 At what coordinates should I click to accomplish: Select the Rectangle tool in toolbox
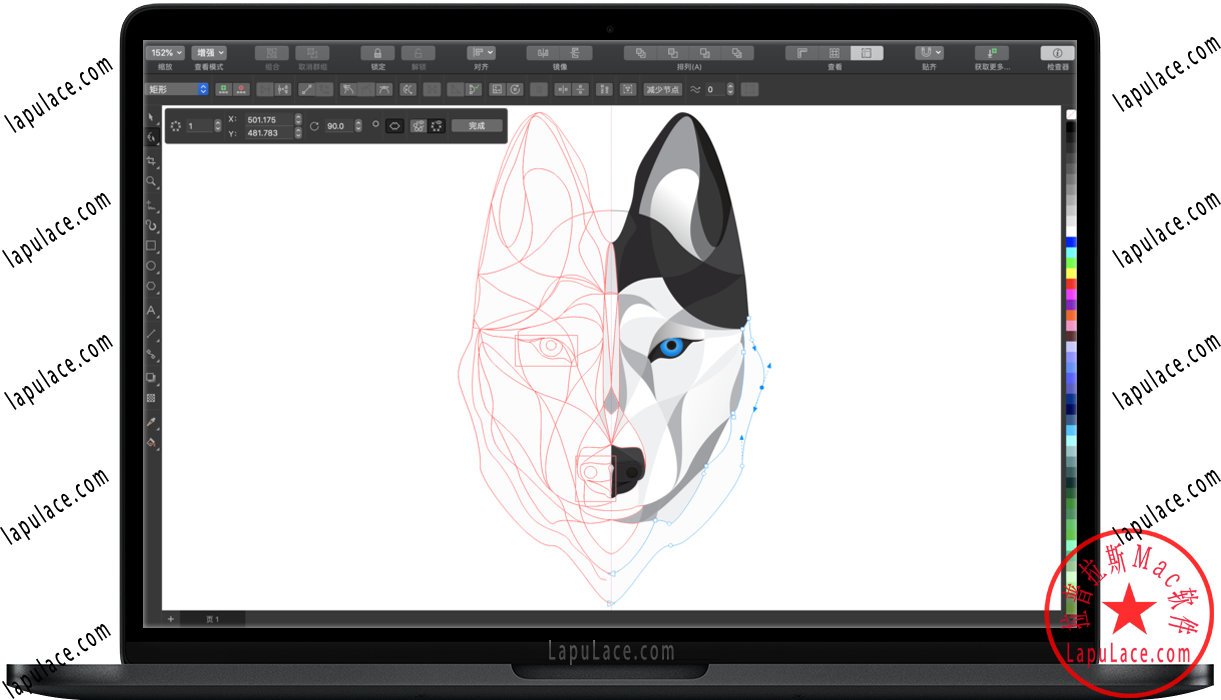[x=151, y=245]
